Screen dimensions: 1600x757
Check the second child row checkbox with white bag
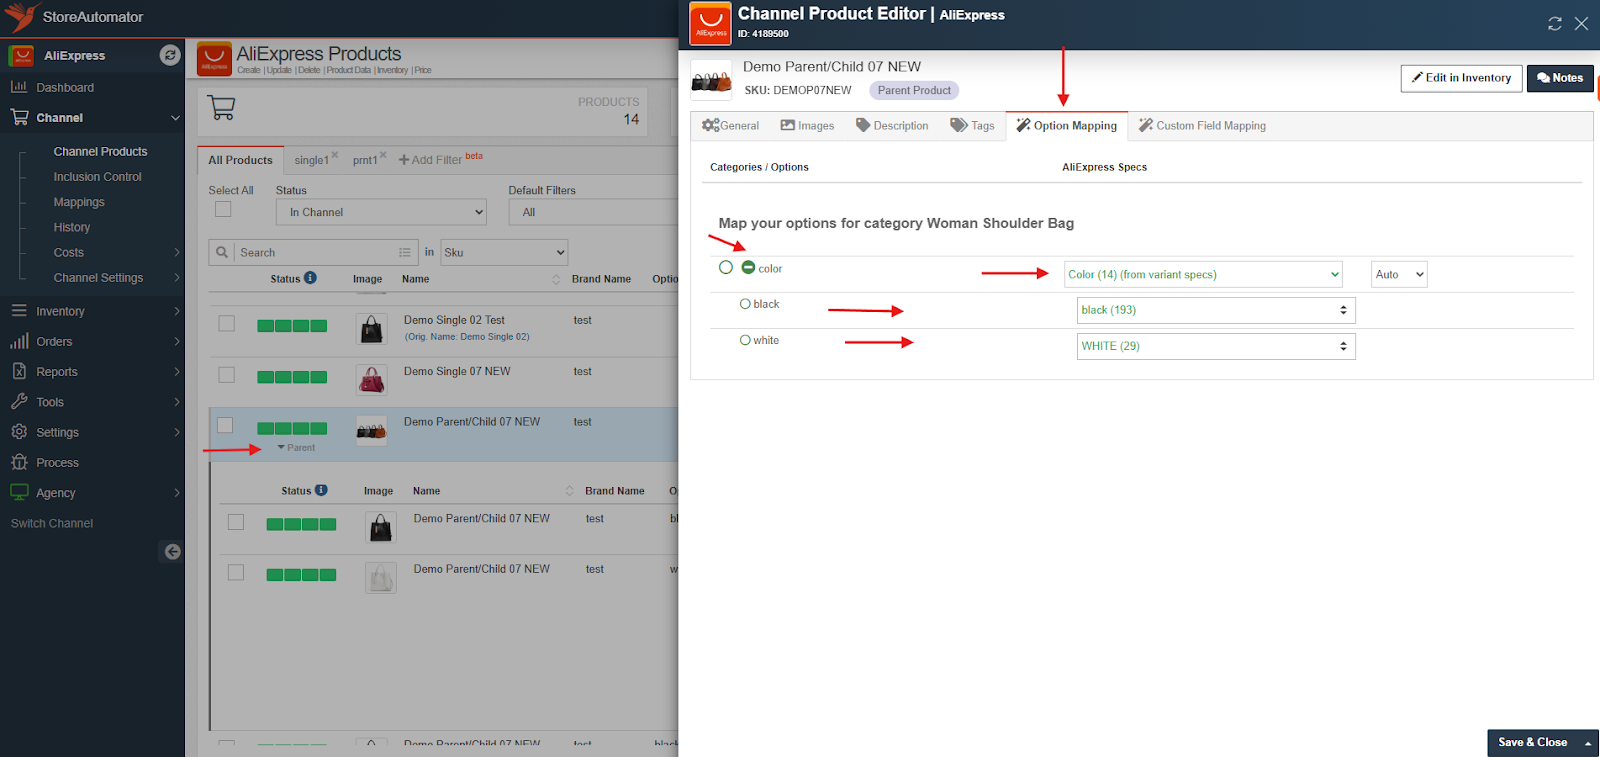point(236,573)
